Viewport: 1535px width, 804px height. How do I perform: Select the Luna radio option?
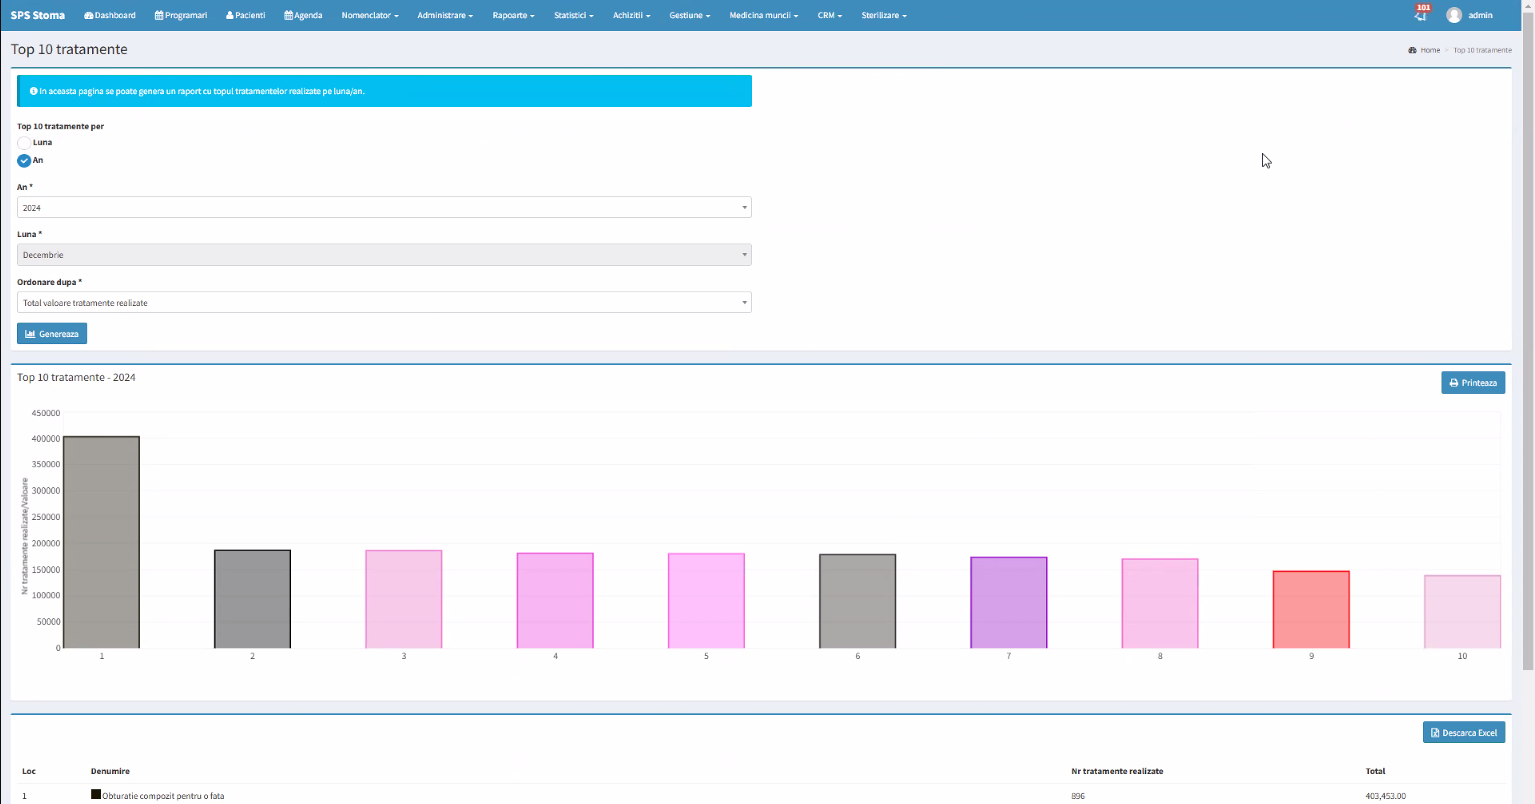[24, 143]
